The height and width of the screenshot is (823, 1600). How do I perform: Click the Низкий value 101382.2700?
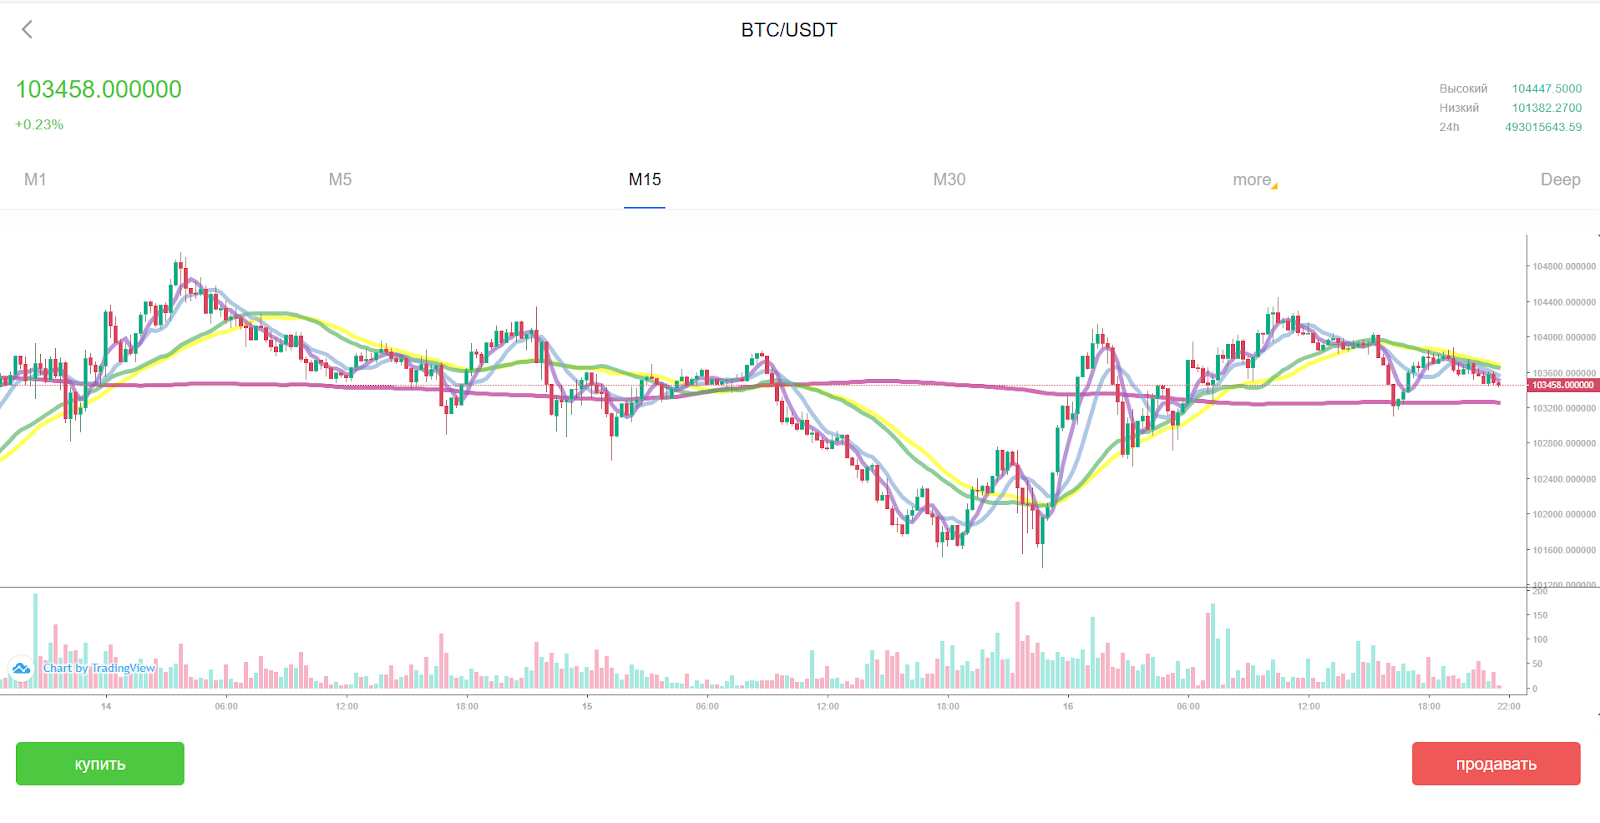[1546, 108]
